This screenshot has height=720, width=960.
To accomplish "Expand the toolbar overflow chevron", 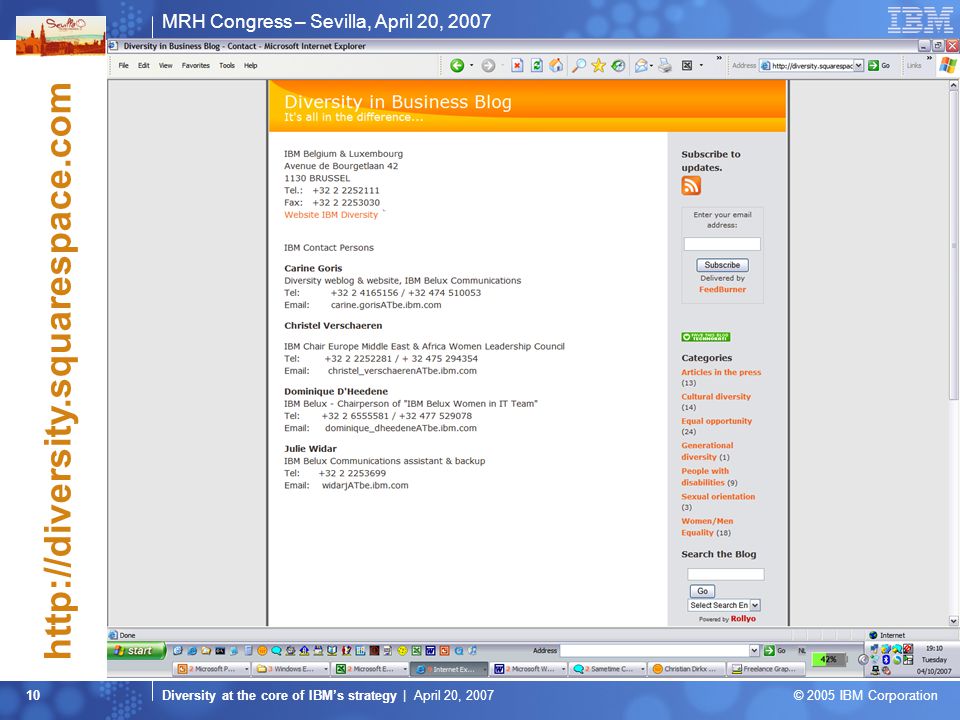I will (719, 59).
